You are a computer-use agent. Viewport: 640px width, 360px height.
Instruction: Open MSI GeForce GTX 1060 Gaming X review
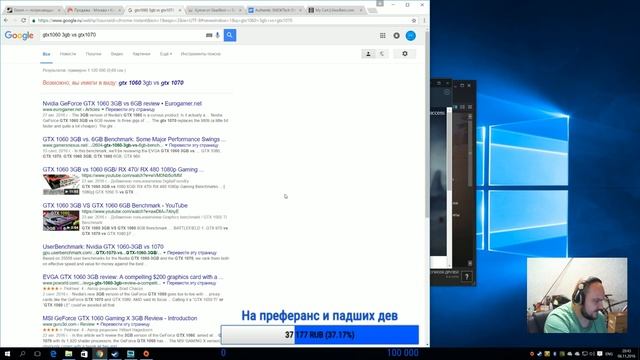tap(120, 318)
